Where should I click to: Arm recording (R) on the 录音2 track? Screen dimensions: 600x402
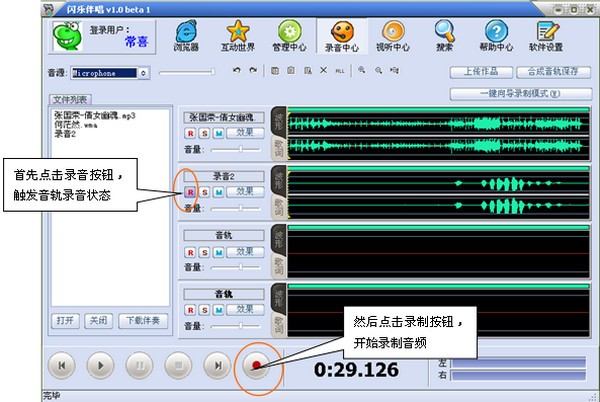pyautogui.click(x=190, y=191)
